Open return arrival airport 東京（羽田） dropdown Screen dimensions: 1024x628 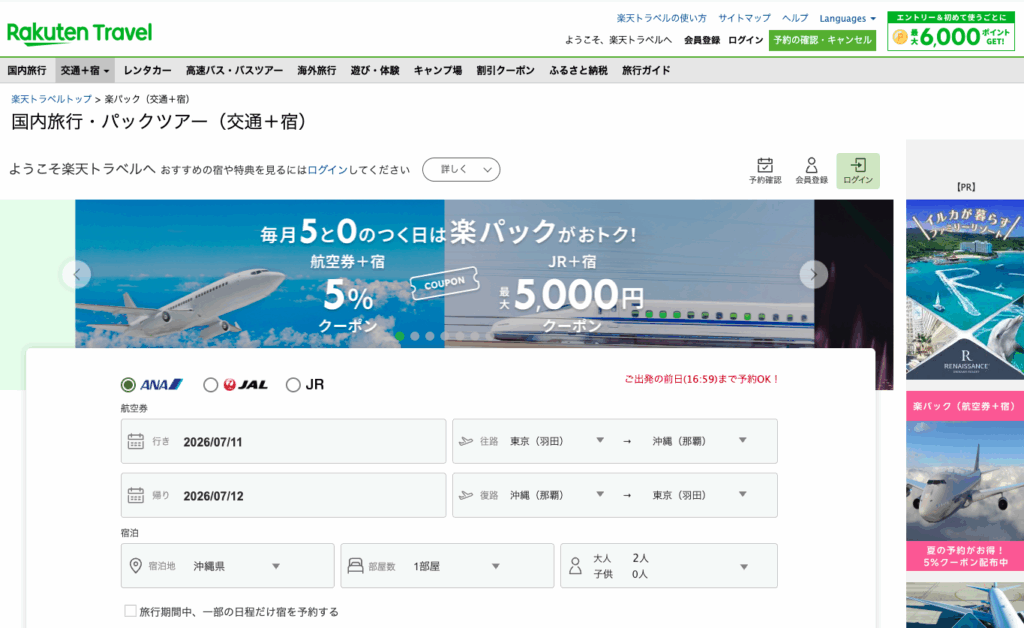click(699, 495)
